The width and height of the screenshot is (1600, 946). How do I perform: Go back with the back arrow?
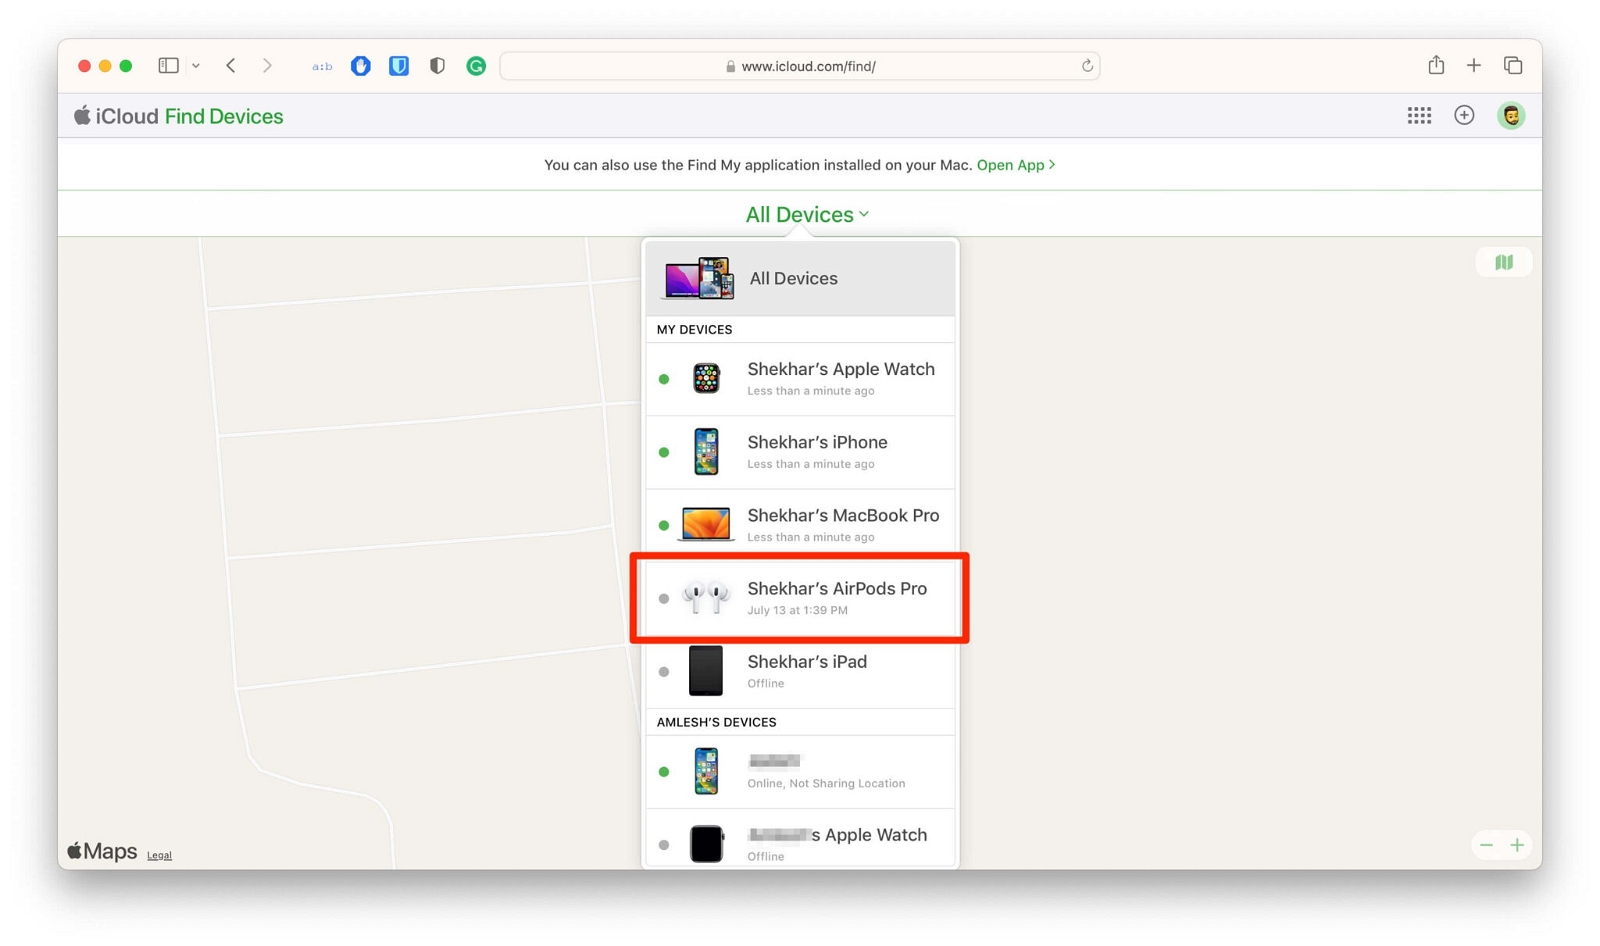coord(231,66)
